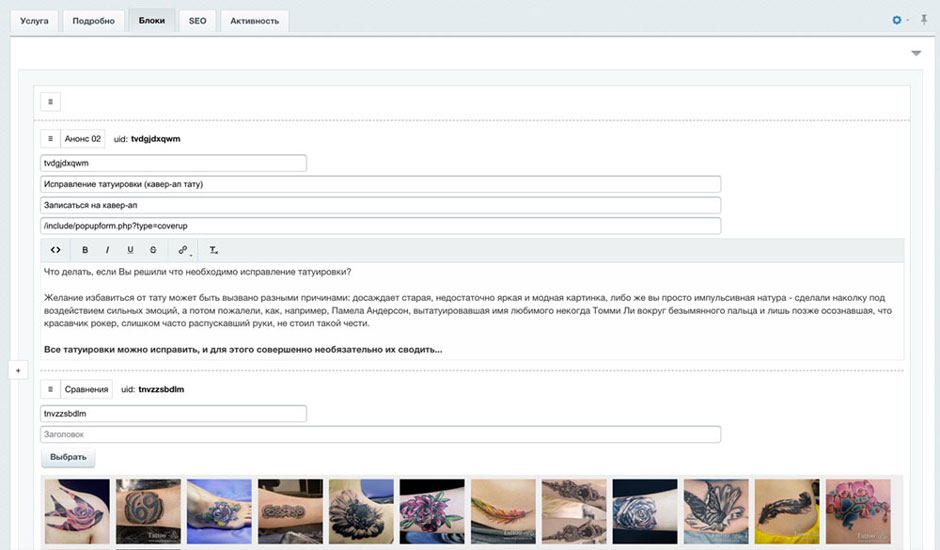Apply bold formatting in the text editor

(85, 250)
